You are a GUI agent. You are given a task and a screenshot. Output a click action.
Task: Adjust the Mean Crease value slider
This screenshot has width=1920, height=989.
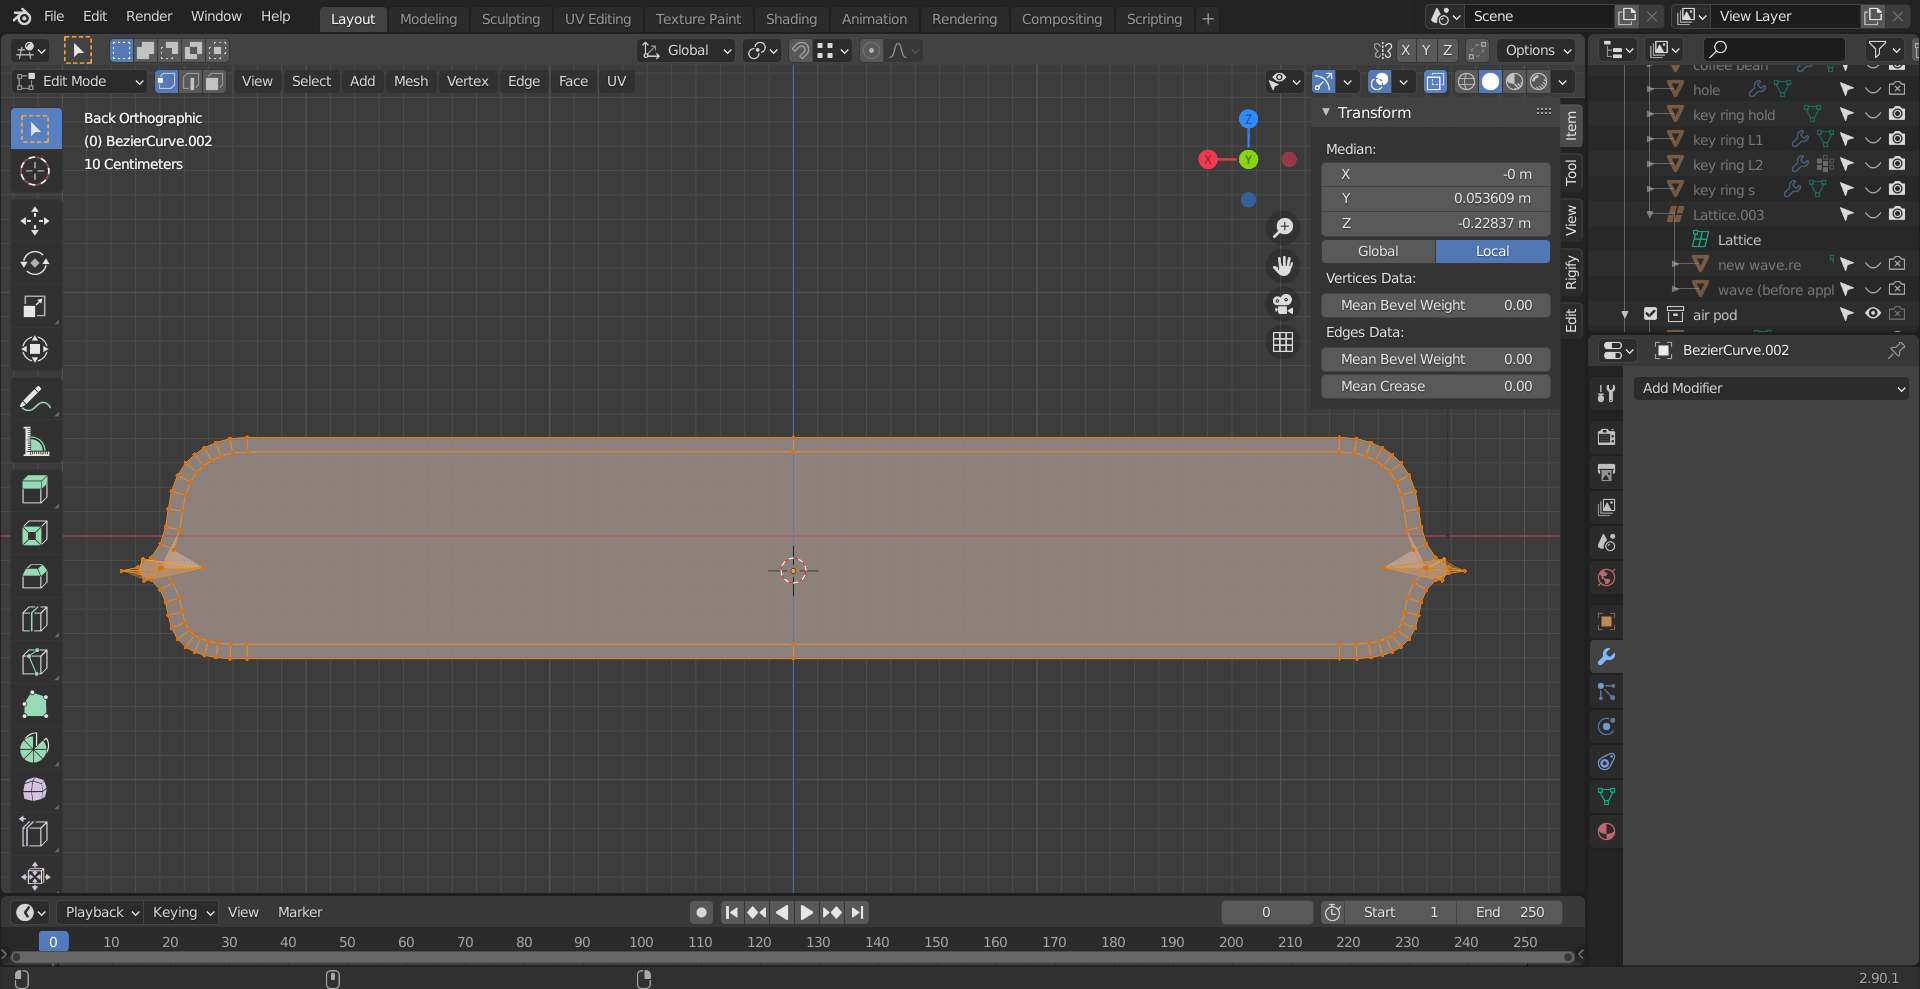click(1436, 386)
